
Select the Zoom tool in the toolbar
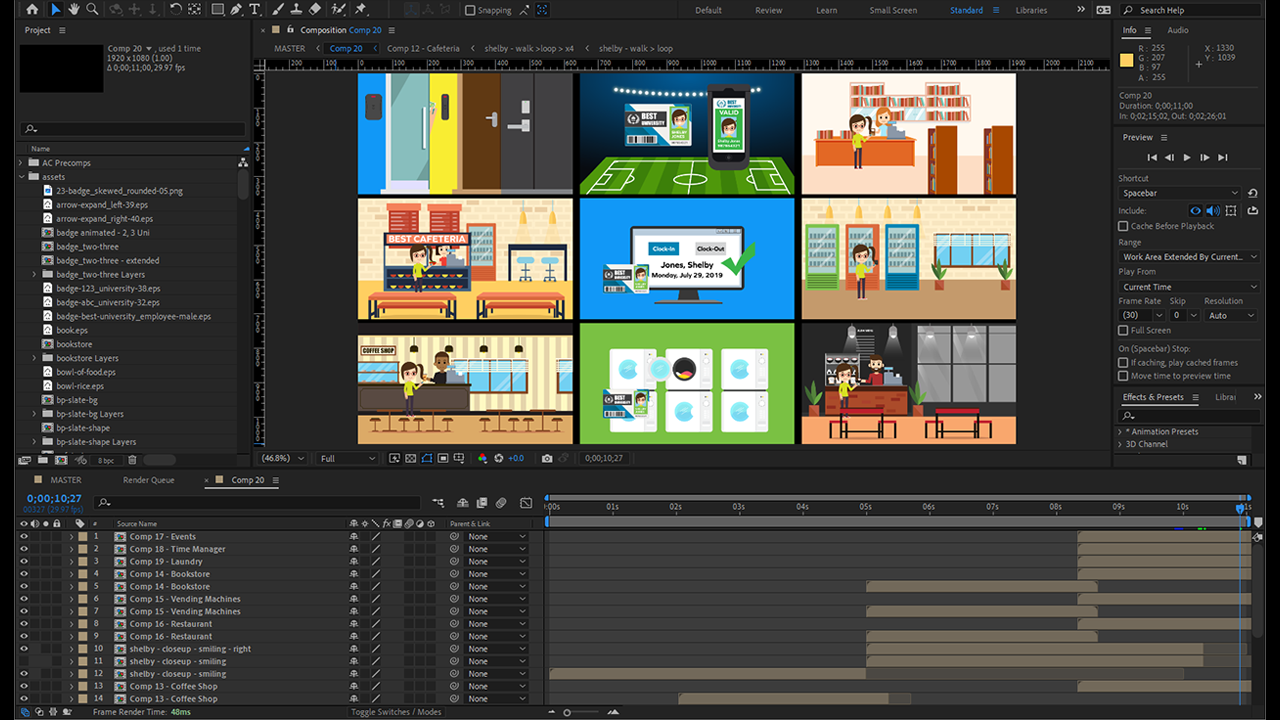[92, 9]
